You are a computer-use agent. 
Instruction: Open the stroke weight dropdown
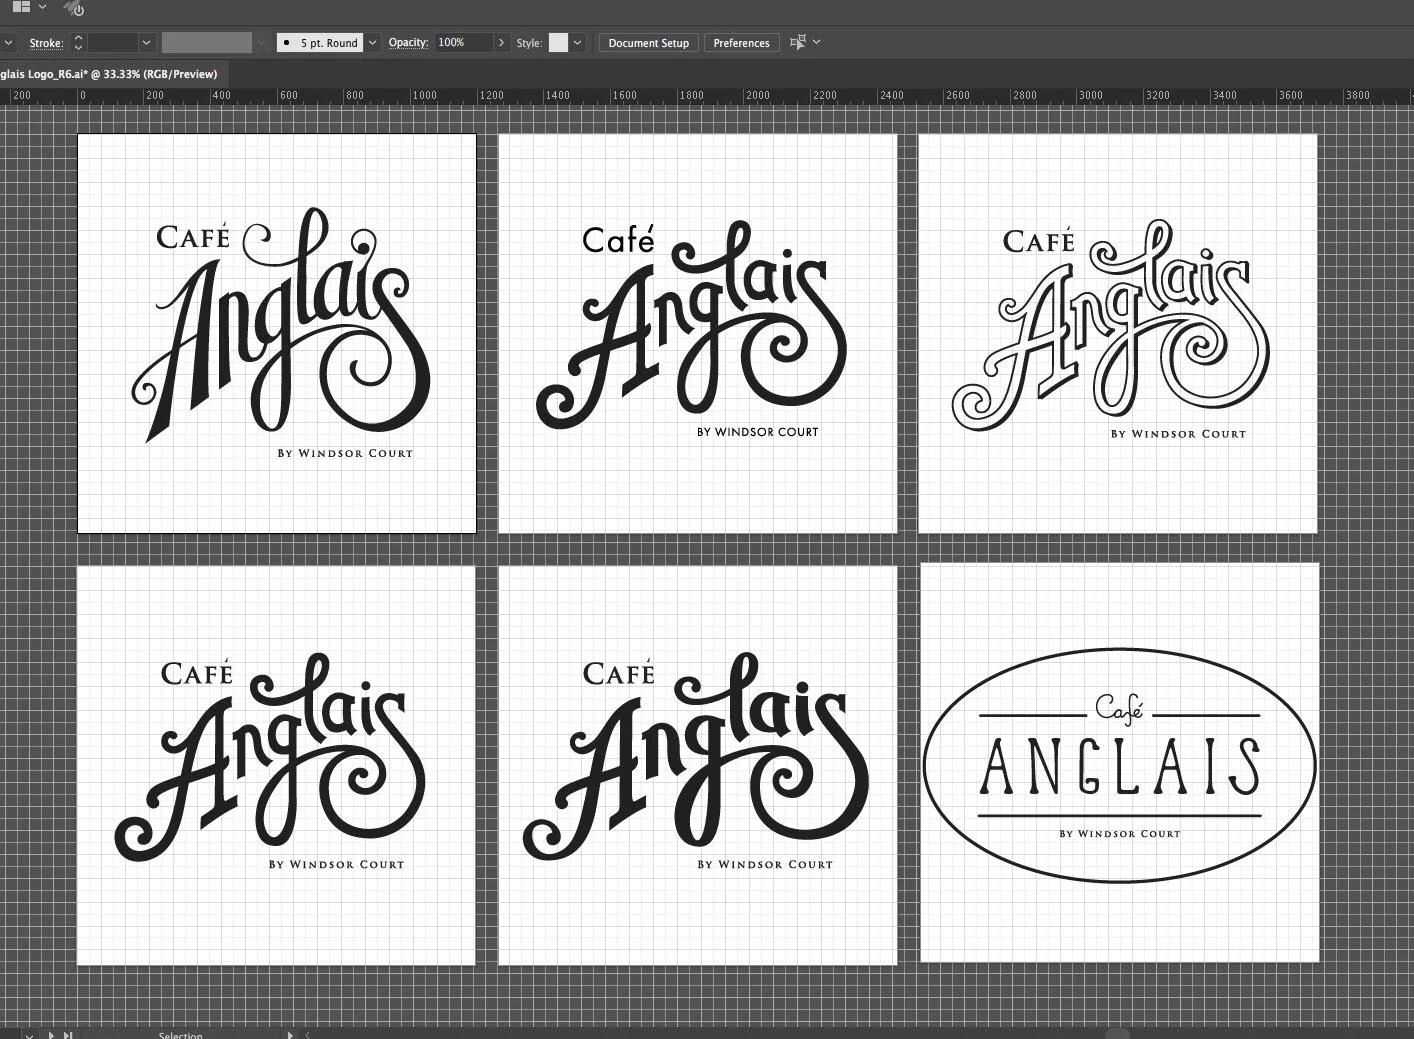tap(146, 43)
